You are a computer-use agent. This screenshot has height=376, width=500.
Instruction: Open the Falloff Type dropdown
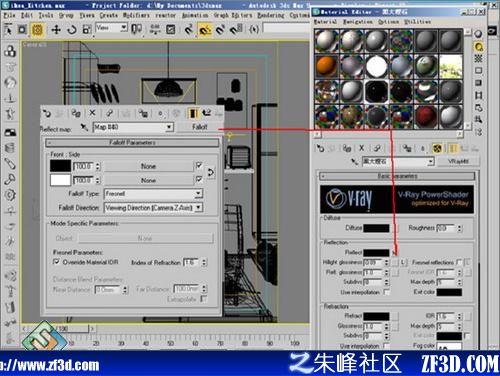(154, 194)
